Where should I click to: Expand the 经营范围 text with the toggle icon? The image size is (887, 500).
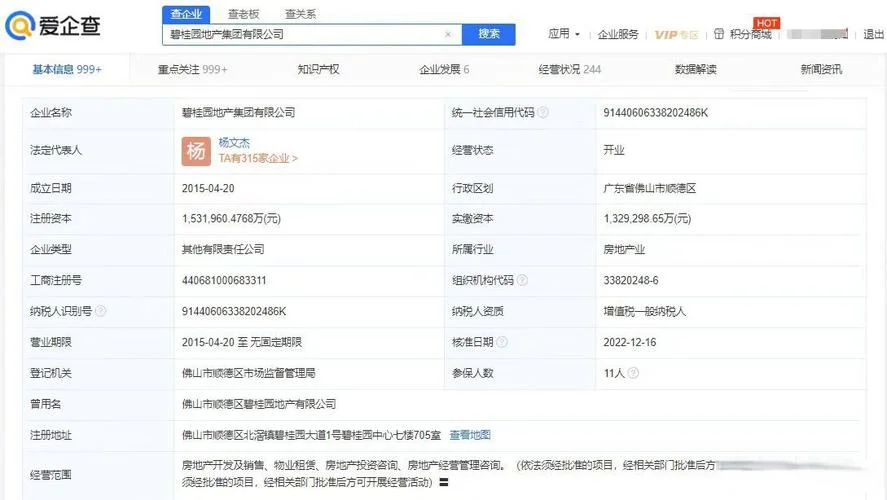(x=444, y=482)
